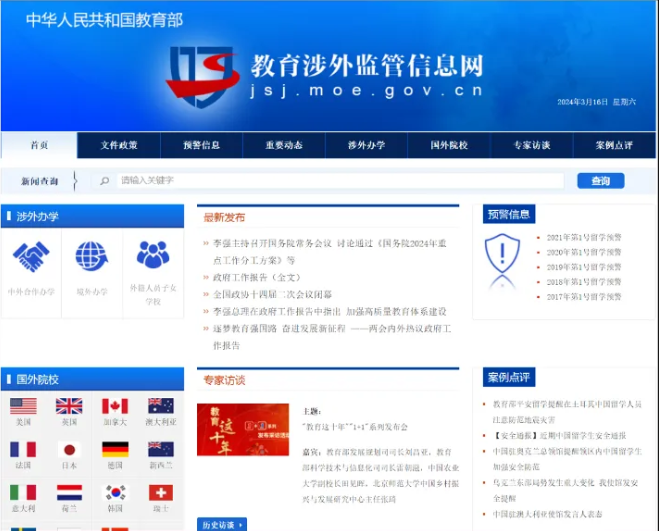Open the 案例点评 navigation item
The width and height of the screenshot is (659, 531).
(x=614, y=145)
